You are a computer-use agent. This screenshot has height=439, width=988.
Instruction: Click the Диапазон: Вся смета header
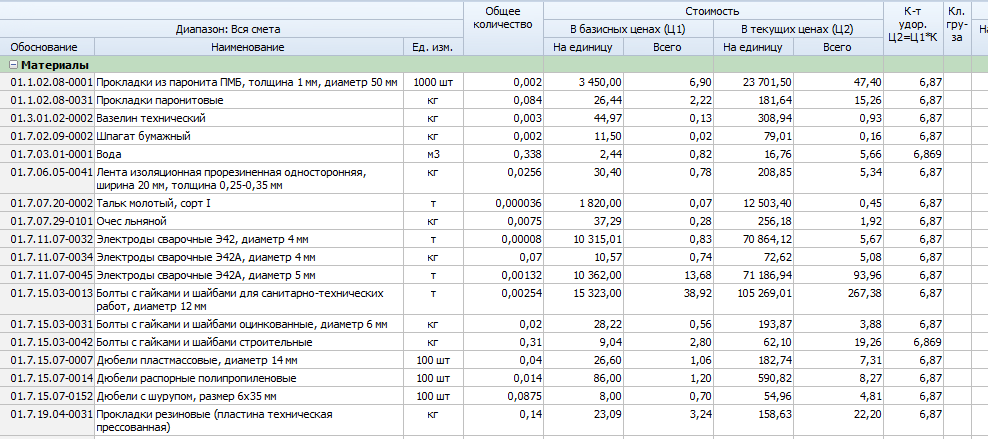231,29
